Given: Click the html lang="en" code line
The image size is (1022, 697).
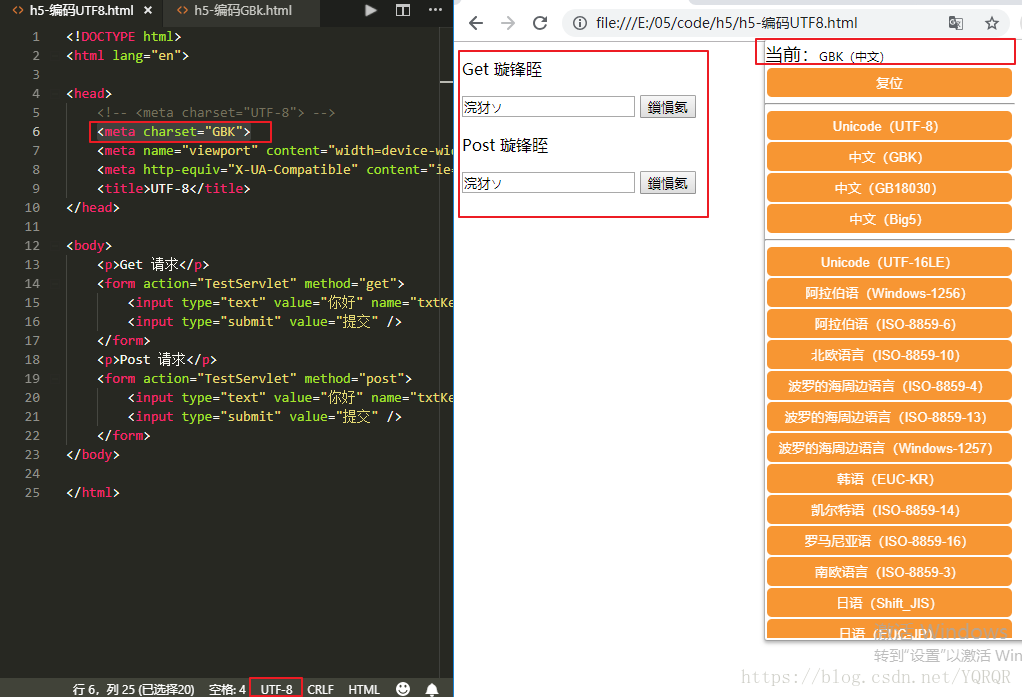Looking at the screenshot, I should click(127, 56).
